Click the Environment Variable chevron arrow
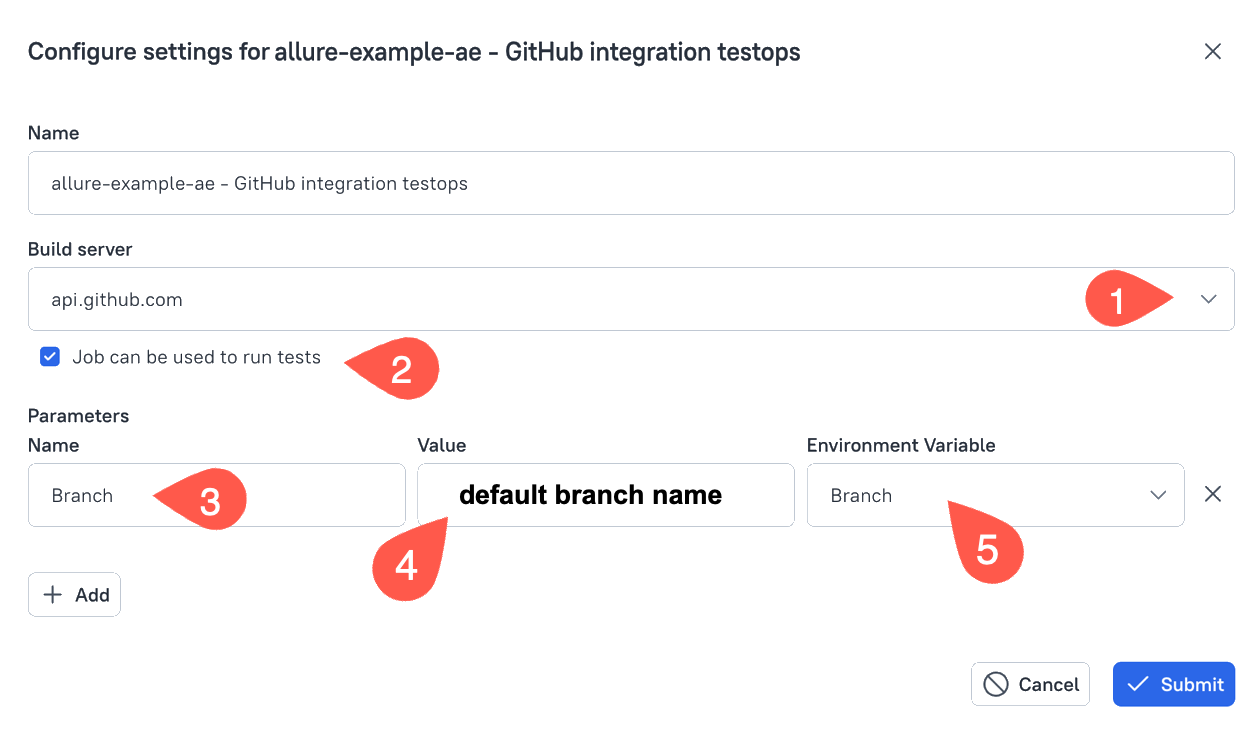The image size is (1260, 734). click(1159, 495)
